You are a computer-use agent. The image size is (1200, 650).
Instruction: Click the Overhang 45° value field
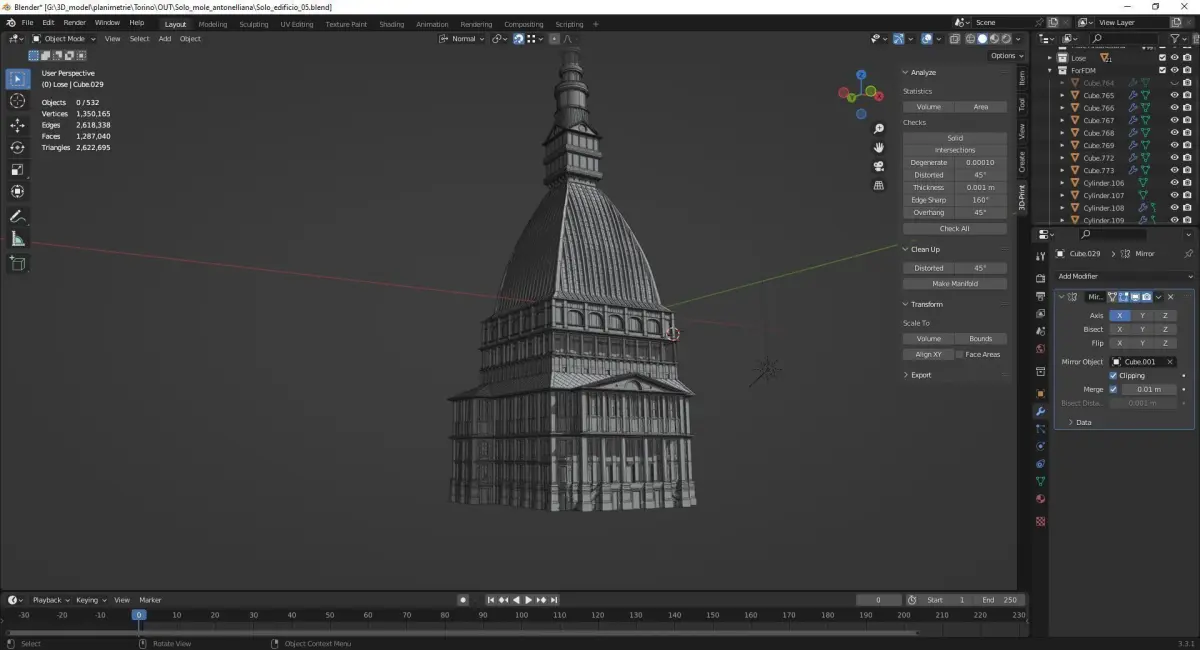[981, 212]
